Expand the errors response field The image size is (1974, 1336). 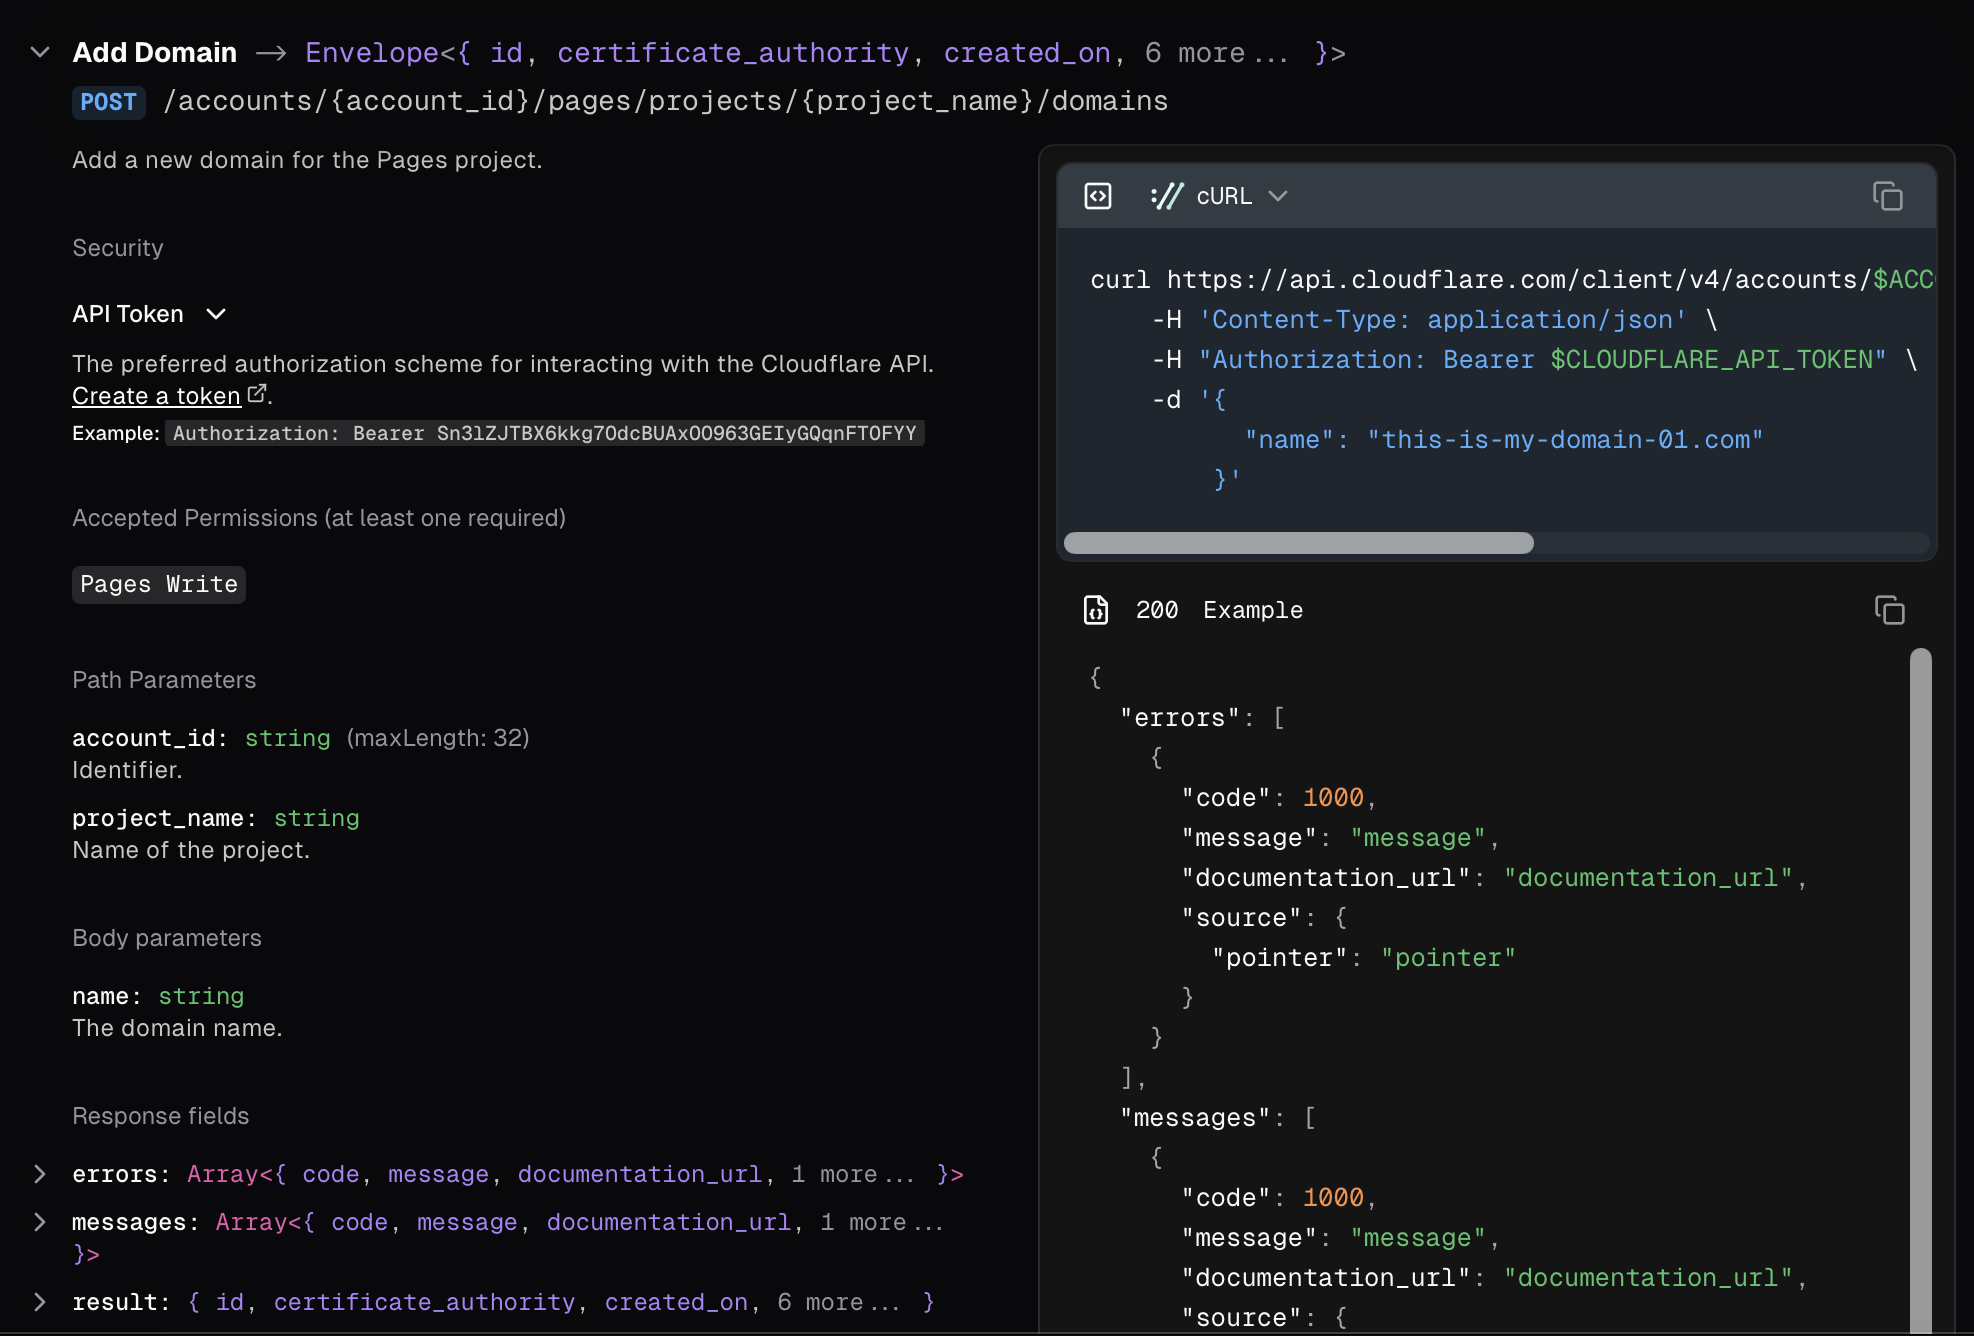40,1174
